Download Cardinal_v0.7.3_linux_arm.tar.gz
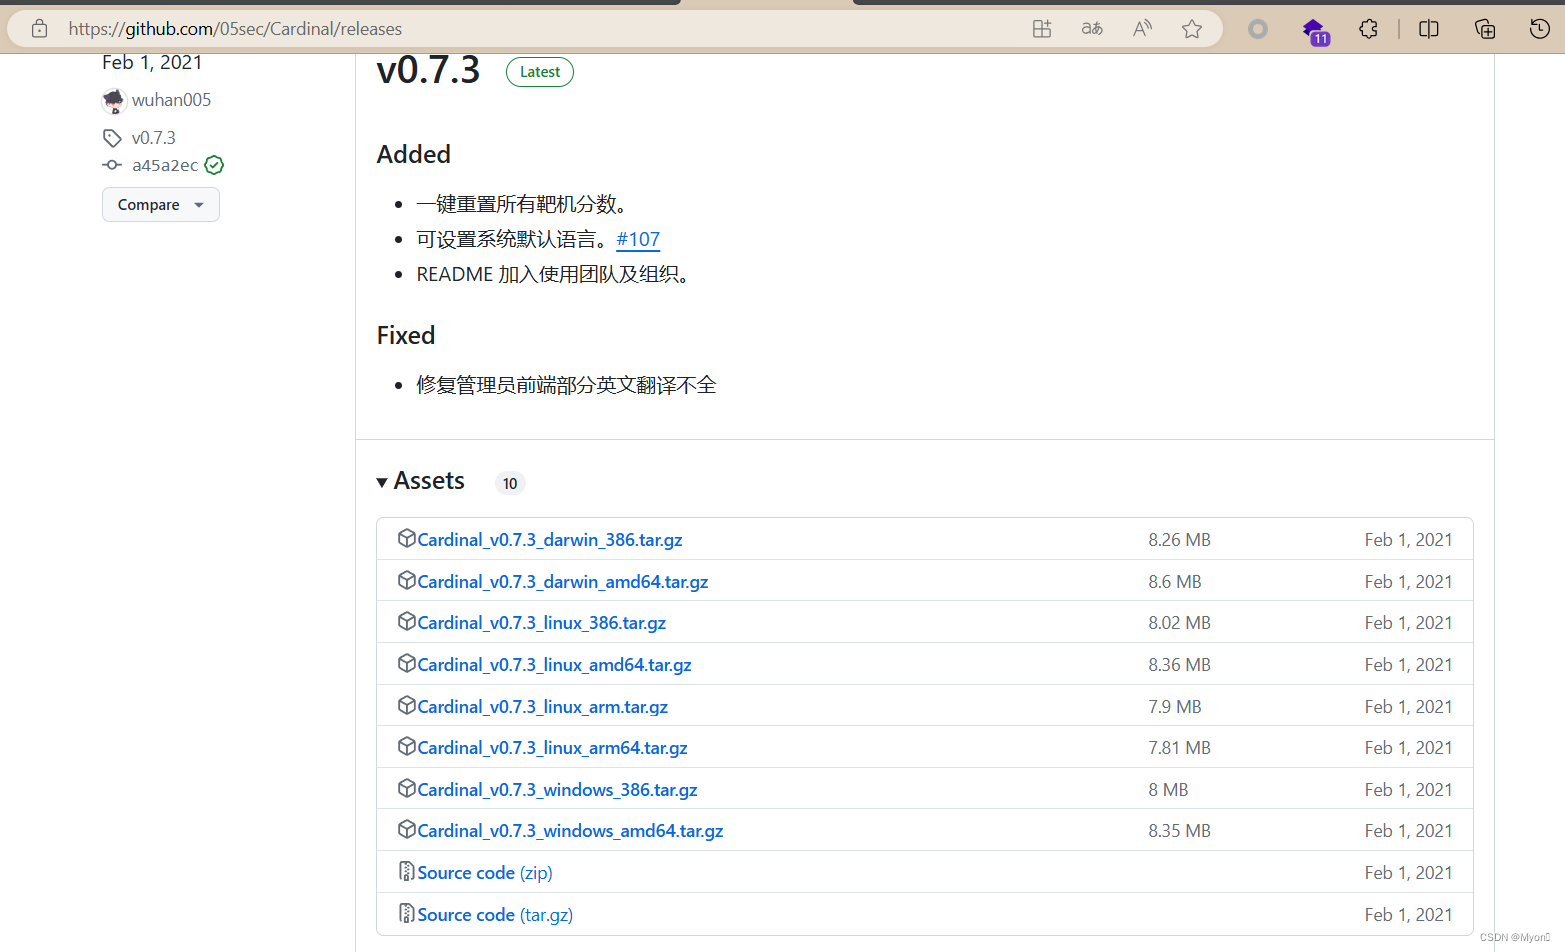 click(x=542, y=707)
